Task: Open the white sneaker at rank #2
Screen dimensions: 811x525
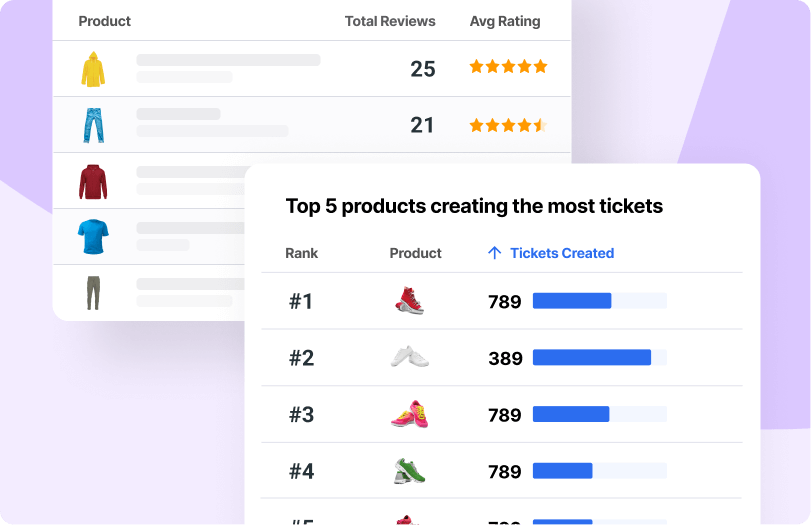Action: (x=410, y=357)
